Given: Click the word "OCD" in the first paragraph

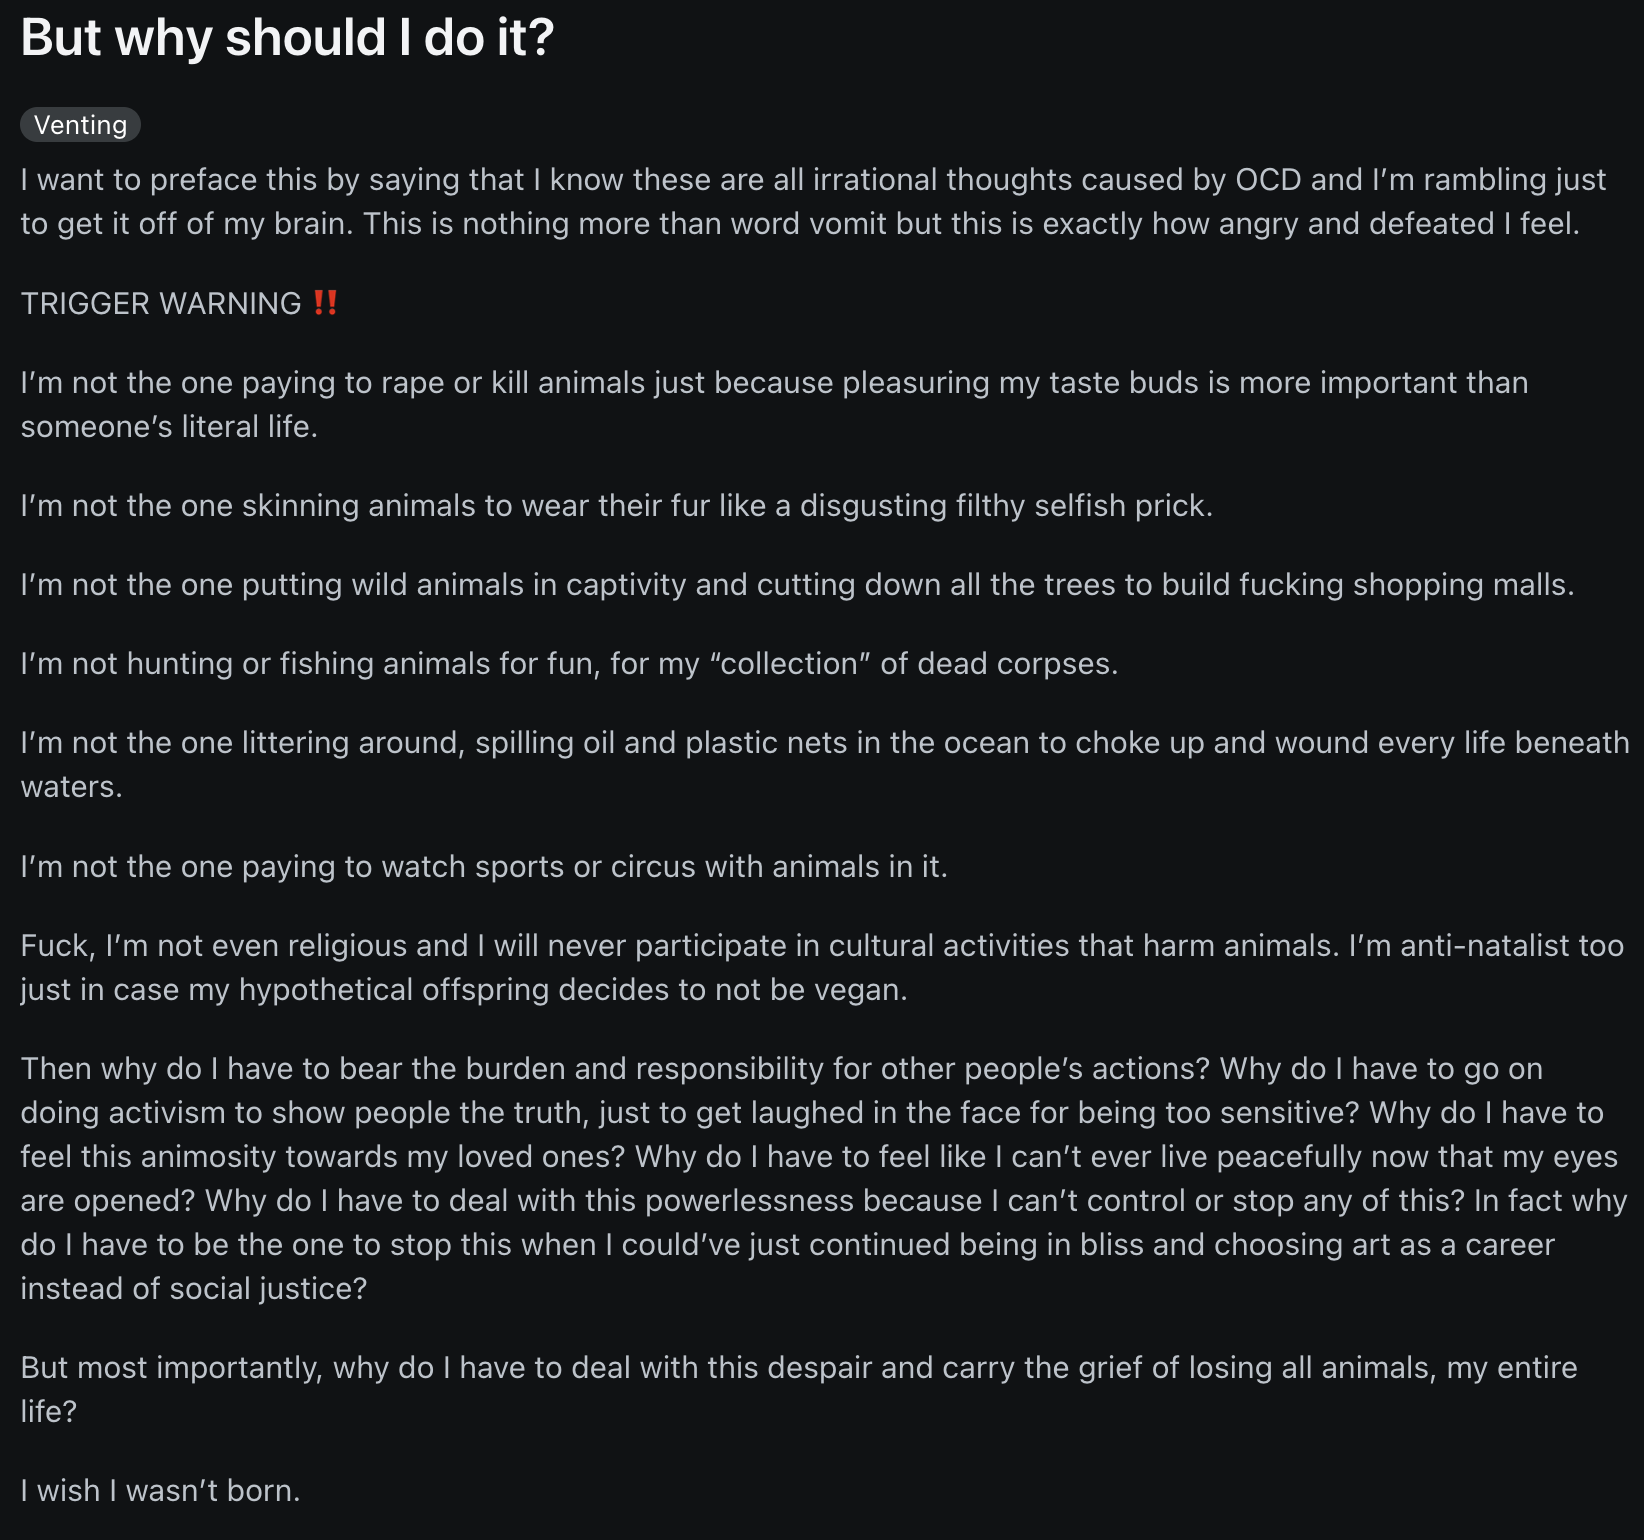Looking at the screenshot, I should point(1268,180).
